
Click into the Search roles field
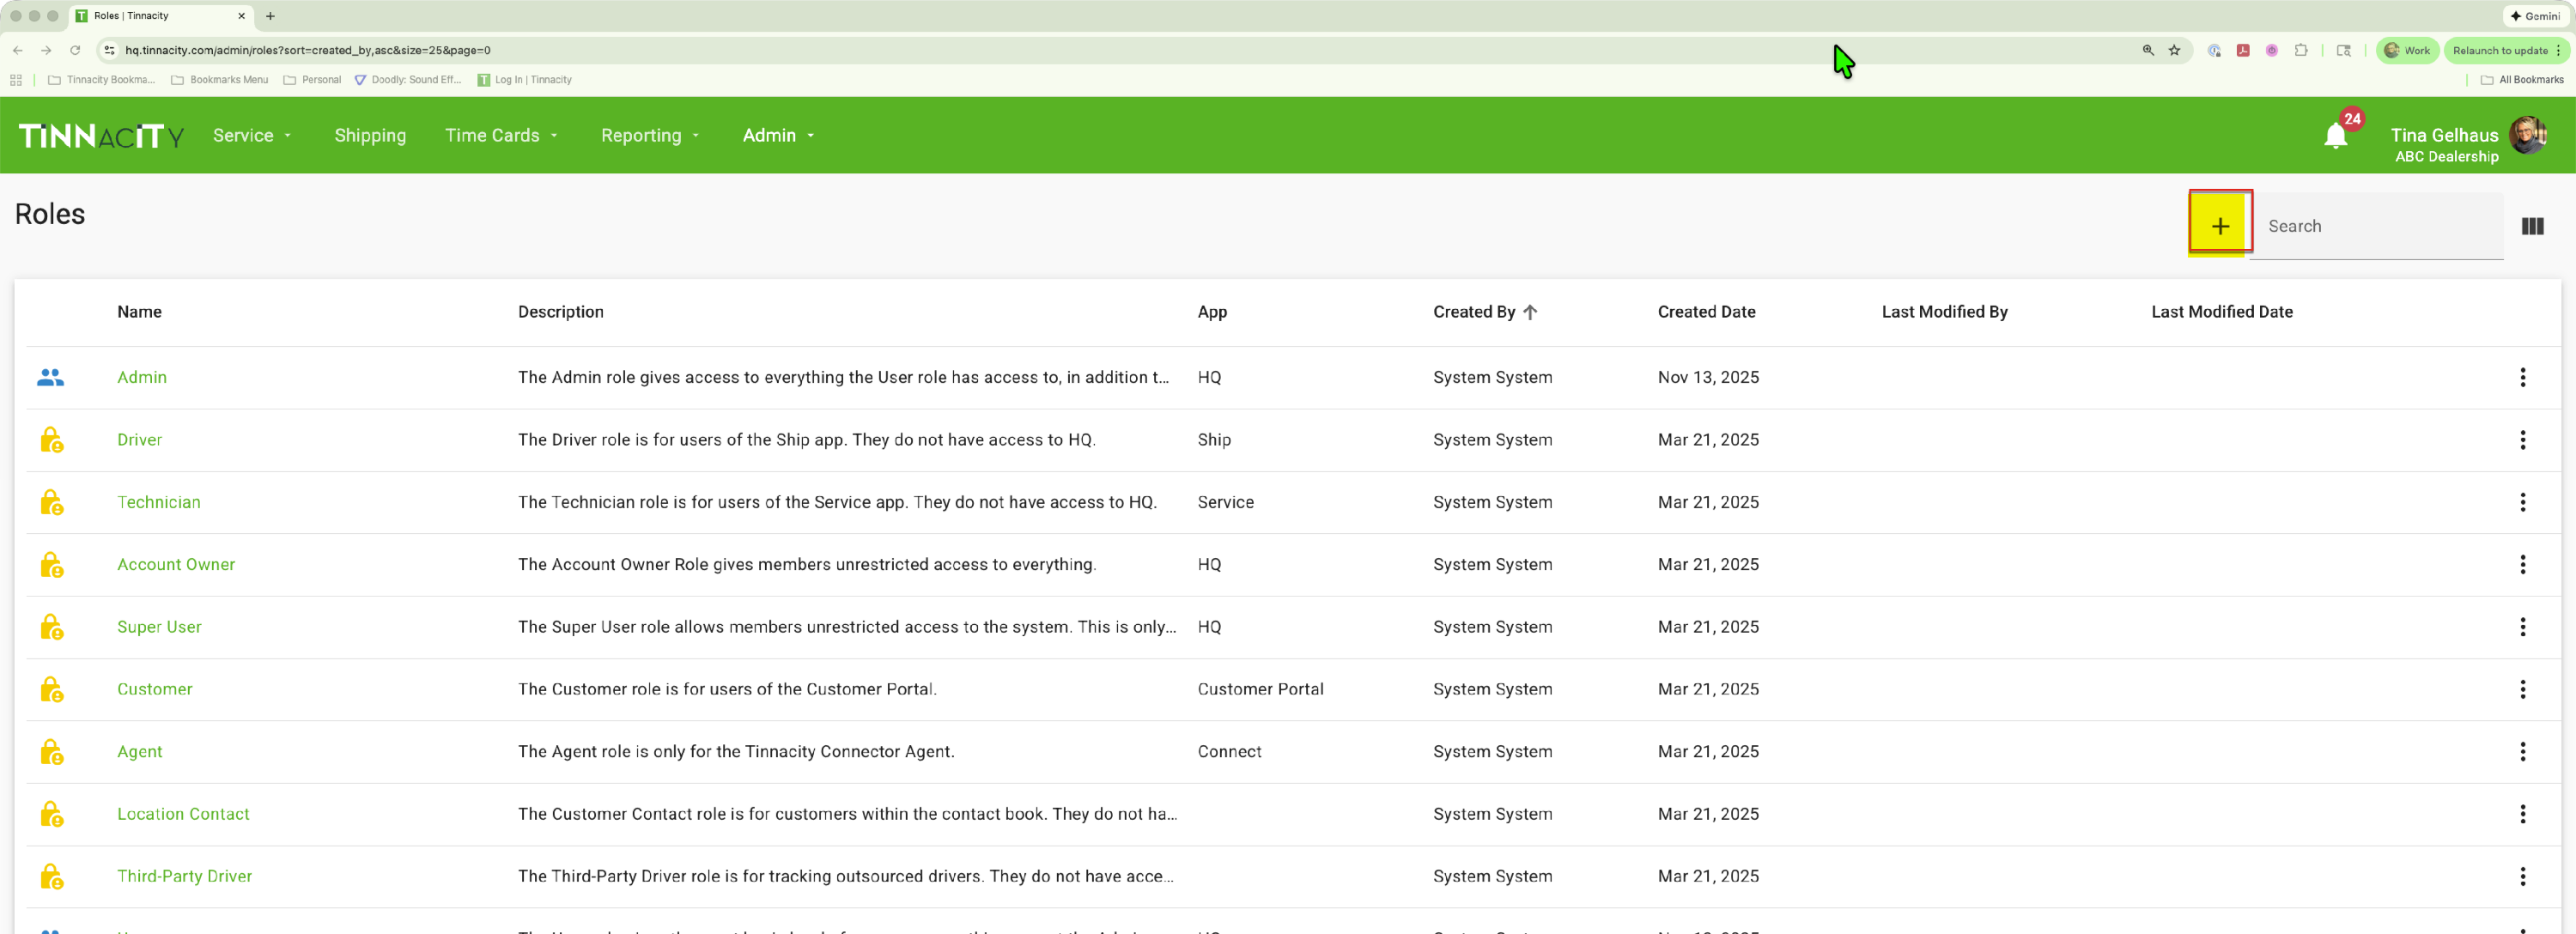tap(2376, 226)
